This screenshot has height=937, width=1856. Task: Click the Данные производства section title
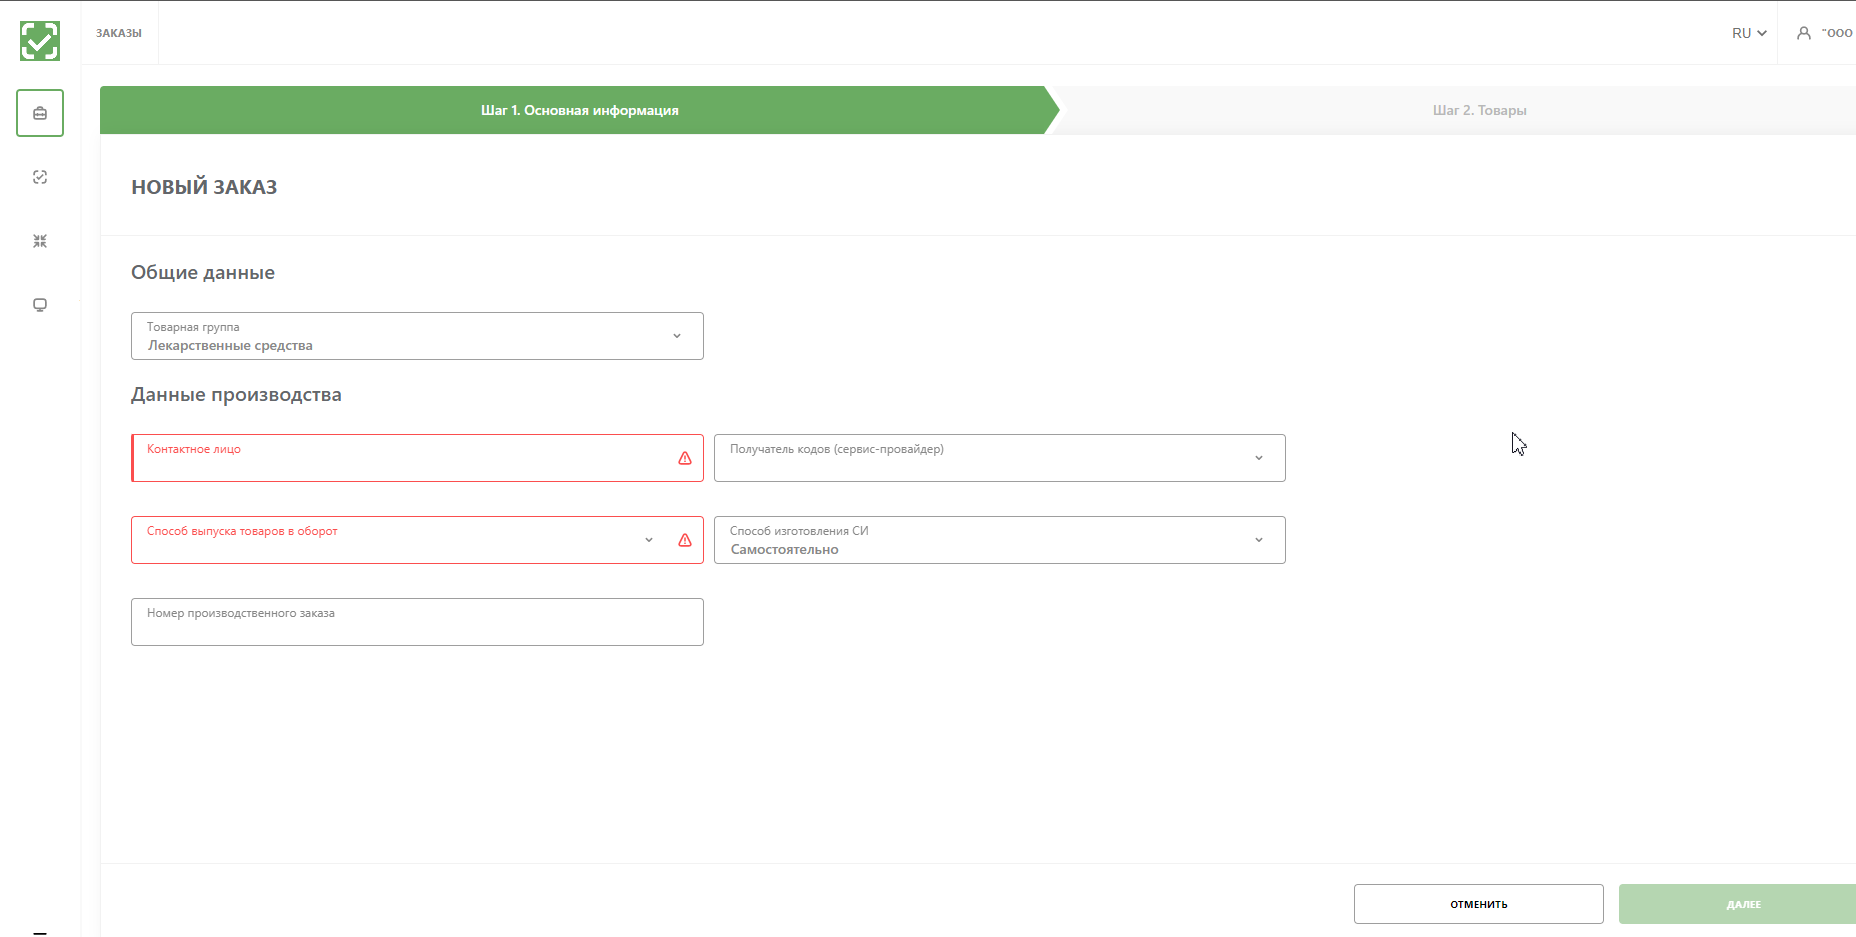point(236,395)
